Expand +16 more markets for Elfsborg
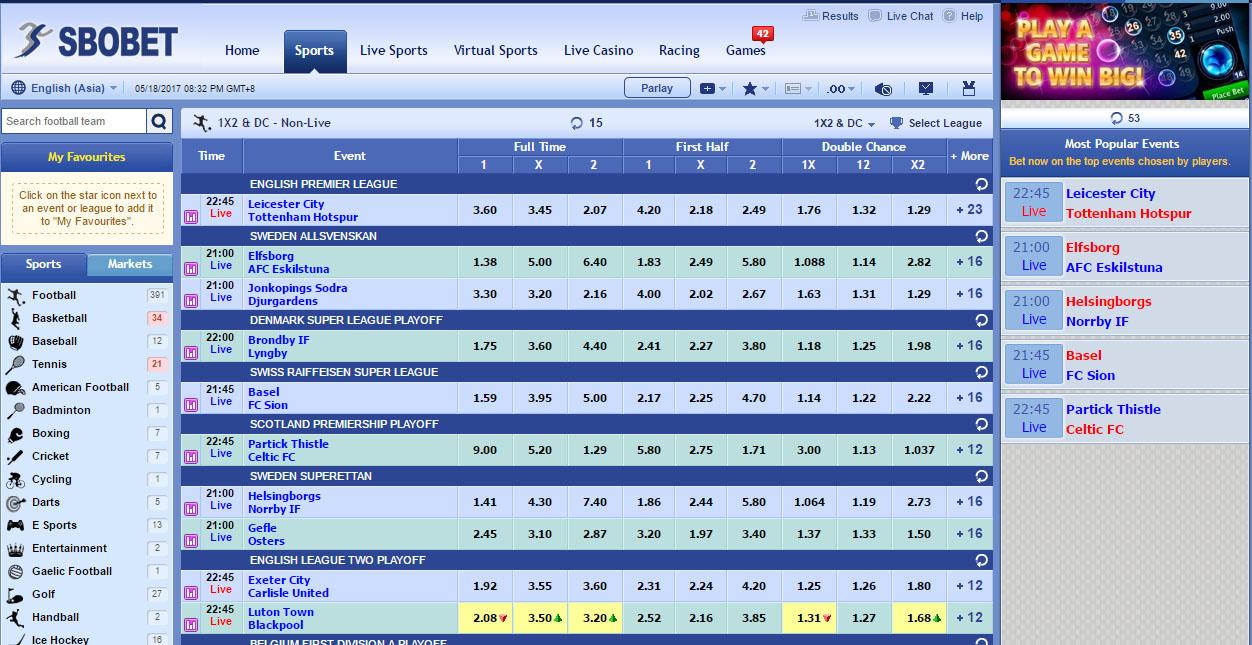This screenshot has width=1252, height=645. pyautogui.click(x=969, y=262)
